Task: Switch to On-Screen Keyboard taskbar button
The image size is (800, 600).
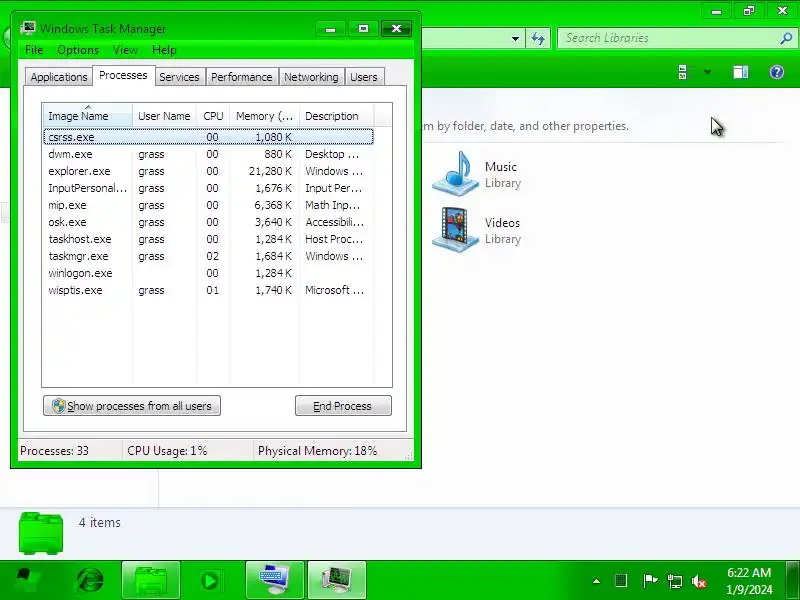Action: [274, 580]
